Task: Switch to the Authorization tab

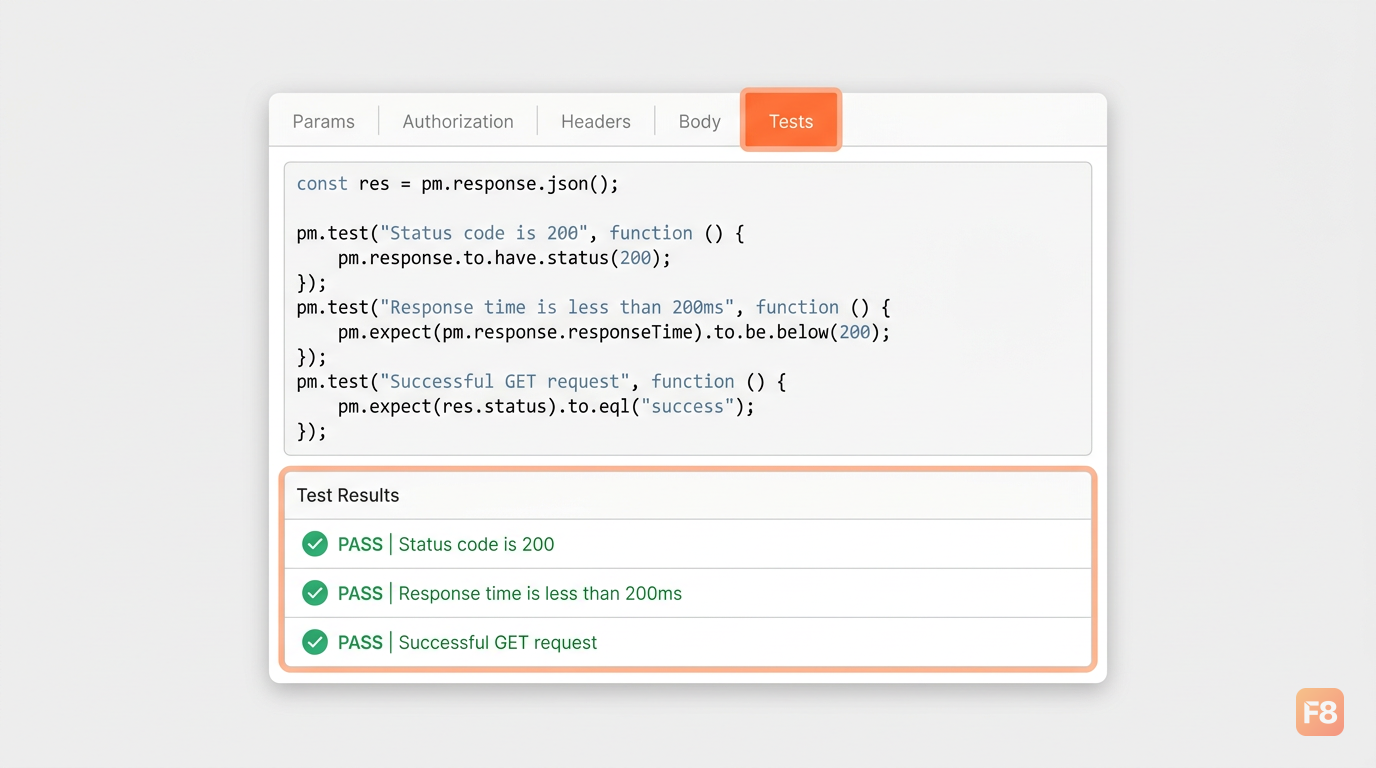Action: coord(458,121)
